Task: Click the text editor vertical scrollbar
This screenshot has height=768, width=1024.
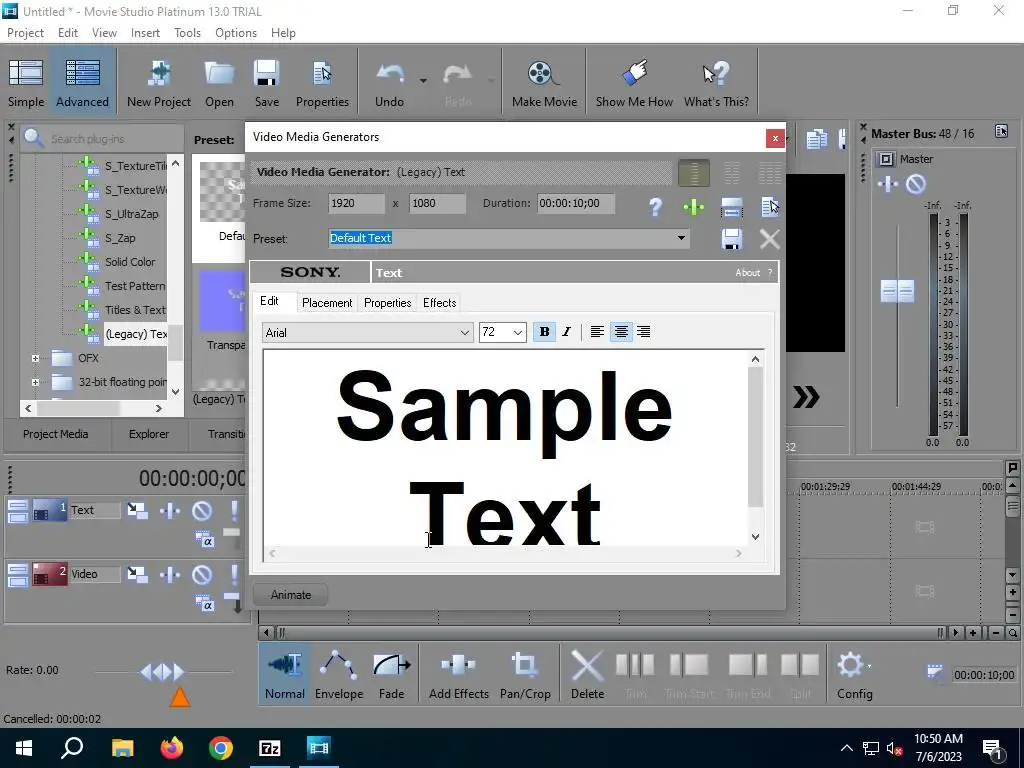Action: [755, 437]
